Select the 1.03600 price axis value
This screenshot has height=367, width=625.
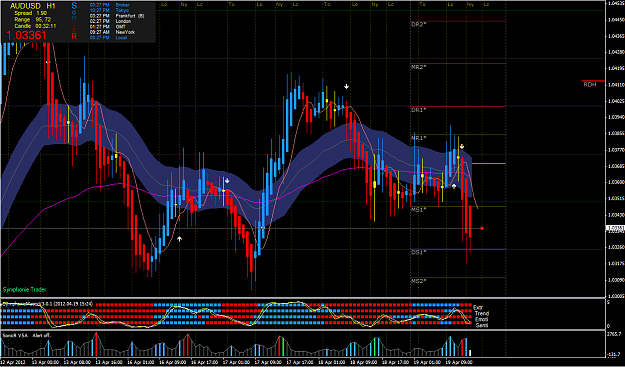pyautogui.click(x=616, y=182)
